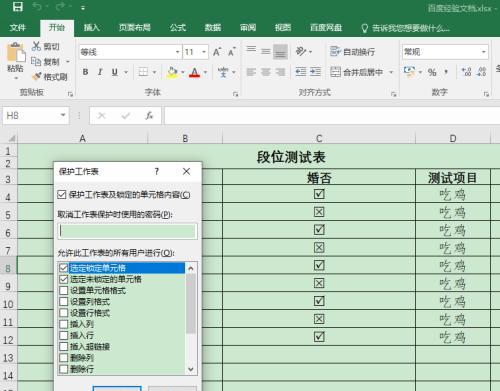Click the red font color button
The height and width of the screenshot is (391, 500).
[195, 72]
